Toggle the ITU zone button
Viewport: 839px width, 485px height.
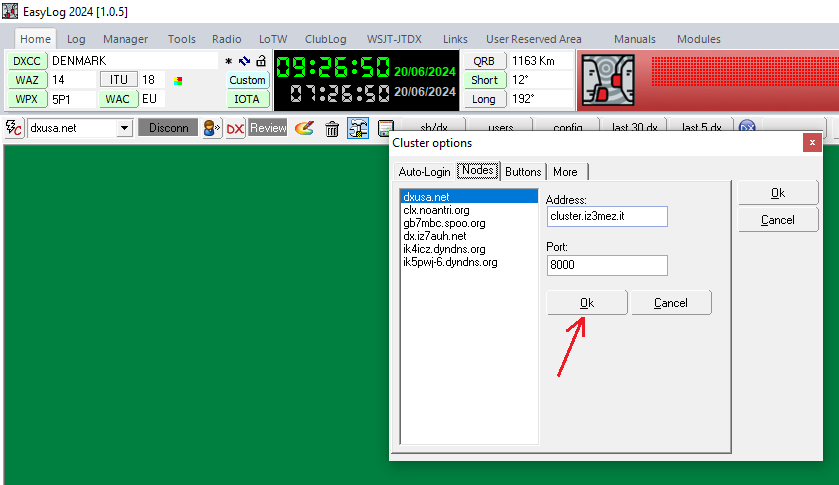click(117, 80)
